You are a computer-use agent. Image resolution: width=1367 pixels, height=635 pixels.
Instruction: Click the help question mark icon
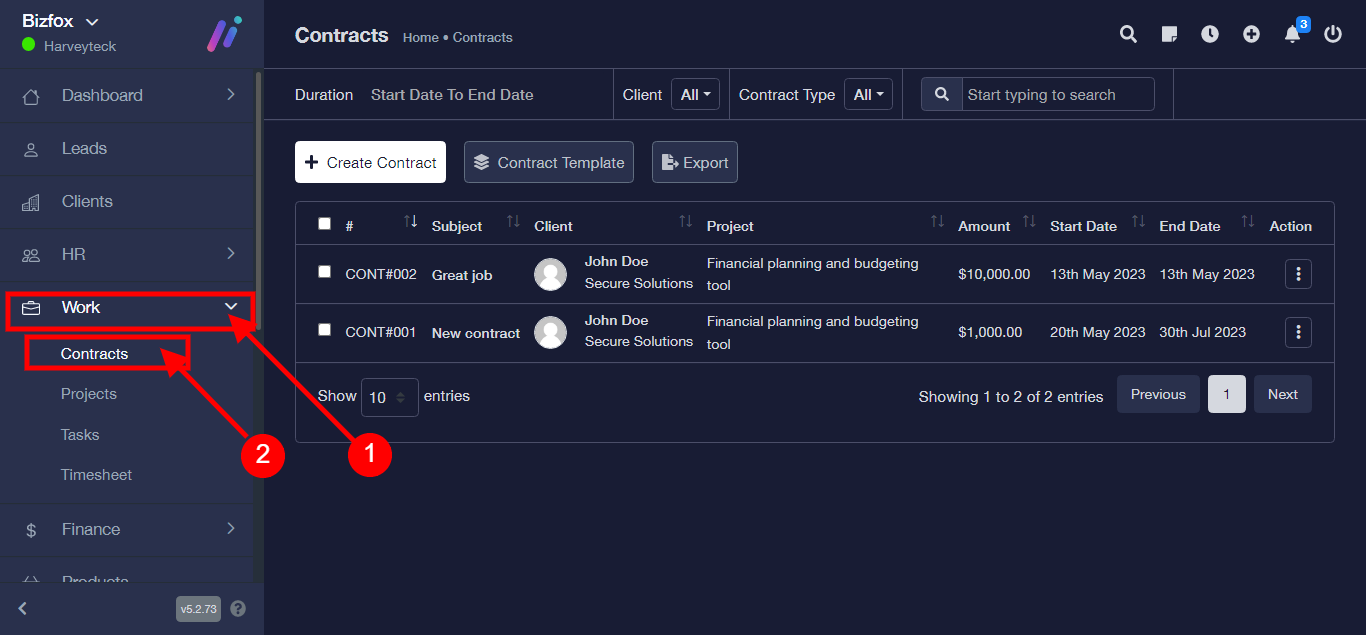click(x=238, y=608)
